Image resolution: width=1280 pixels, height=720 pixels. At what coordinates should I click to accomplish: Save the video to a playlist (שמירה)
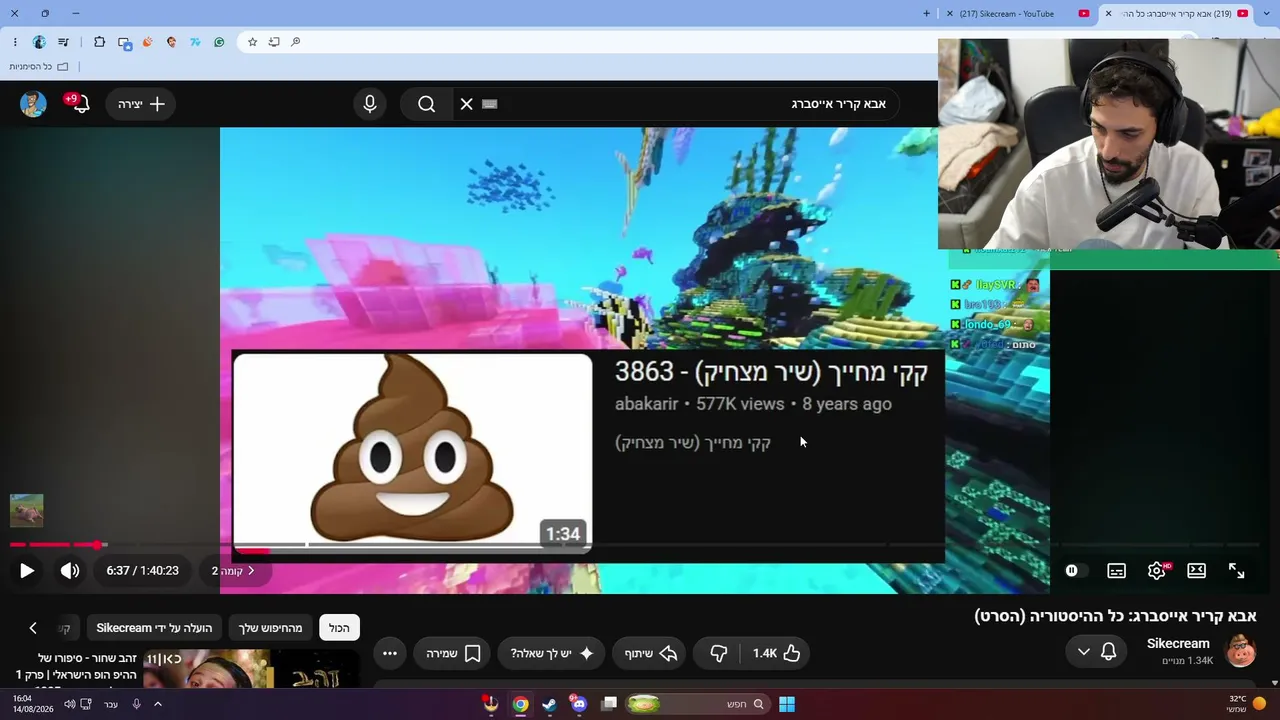click(453, 653)
